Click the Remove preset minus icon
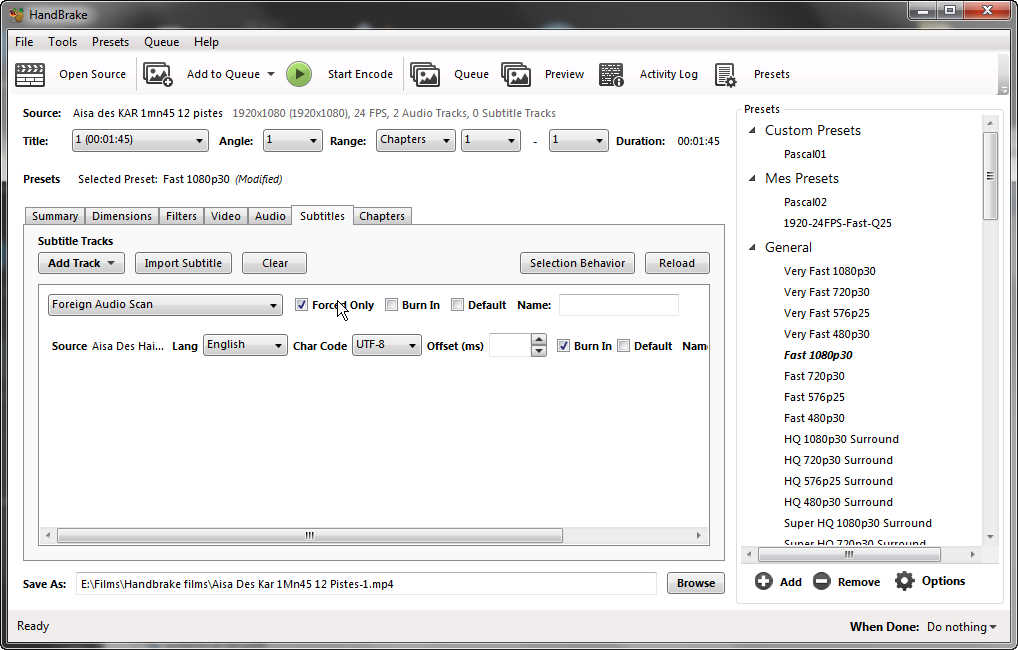Viewport: 1018px width, 650px height. click(x=822, y=581)
